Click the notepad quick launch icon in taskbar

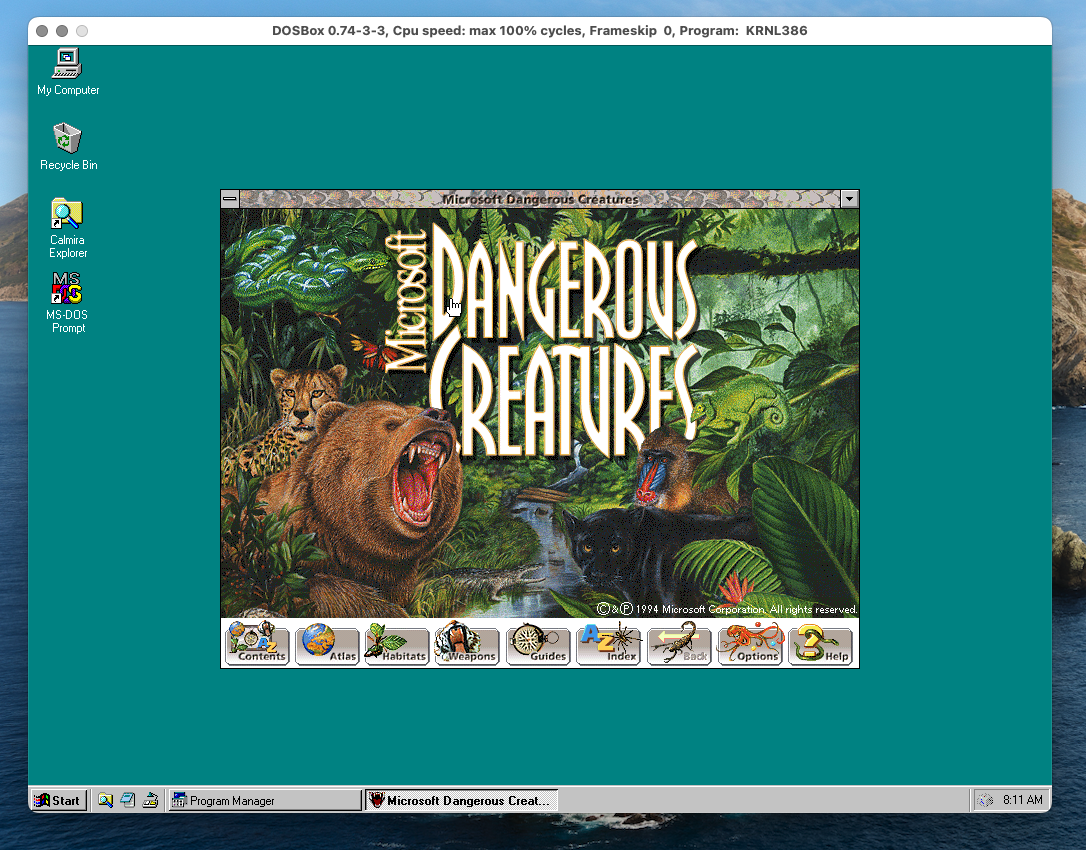[x=127, y=800]
